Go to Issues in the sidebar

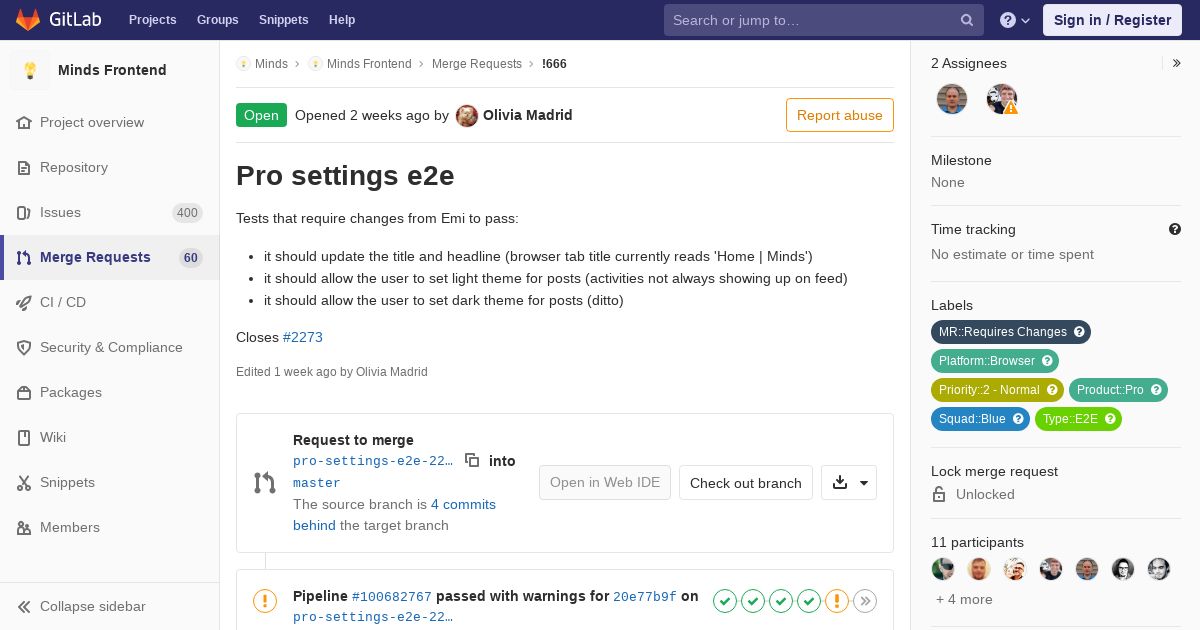pos(110,212)
